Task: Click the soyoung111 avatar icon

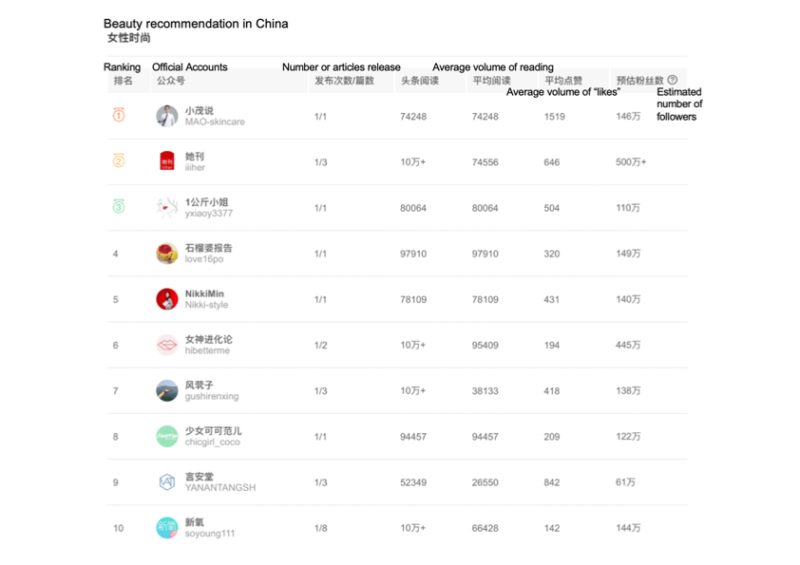Action: [167, 528]
